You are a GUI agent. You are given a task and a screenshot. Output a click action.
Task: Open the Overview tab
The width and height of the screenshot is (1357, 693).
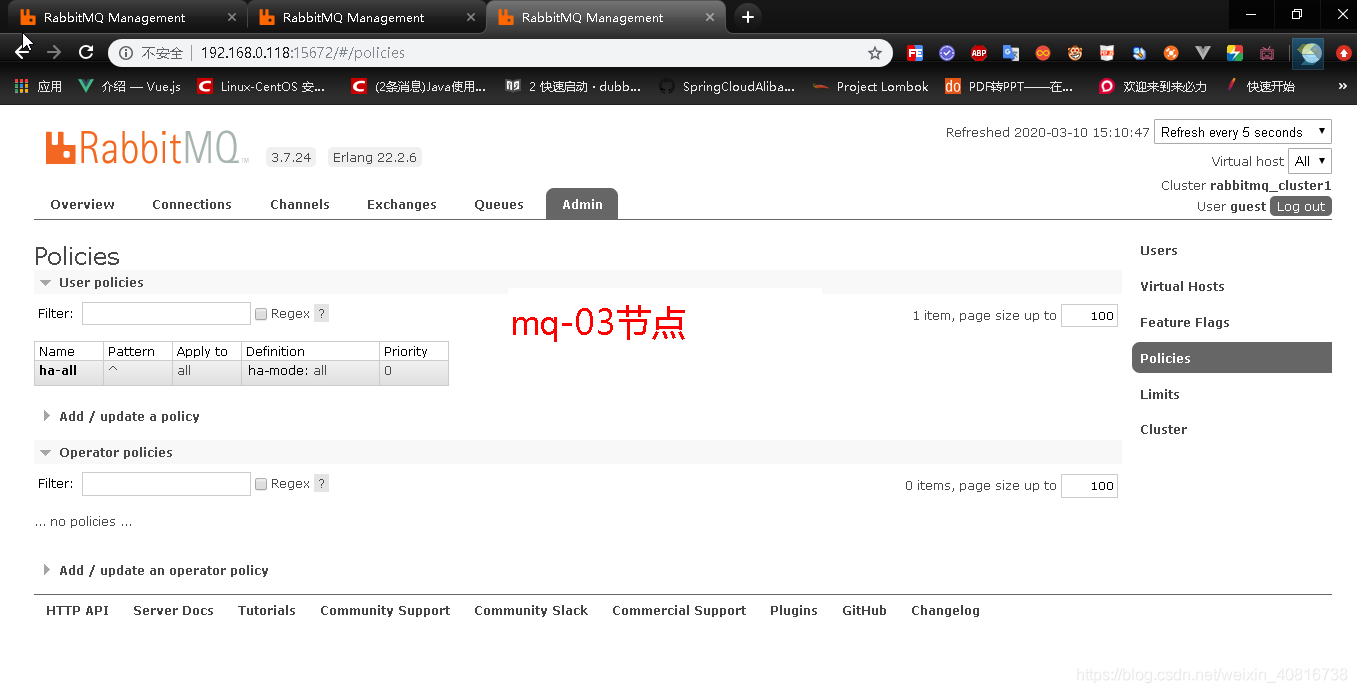[82, 204]
